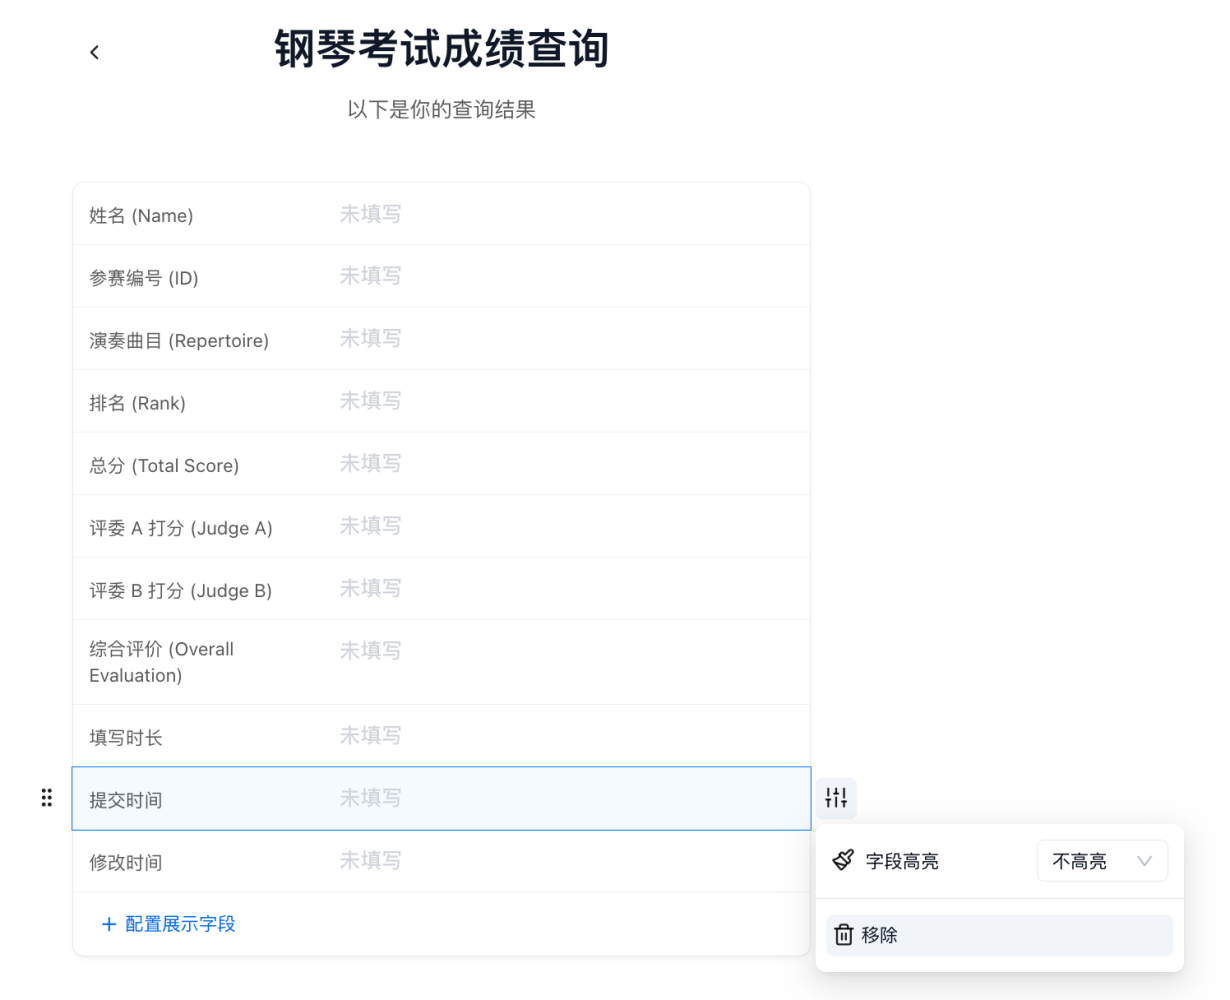Image resolution: width=1230 pixels, height=1000 pixels.
Task: Select the 参赛编号 (ID) field row
Action: pos(441,276)
